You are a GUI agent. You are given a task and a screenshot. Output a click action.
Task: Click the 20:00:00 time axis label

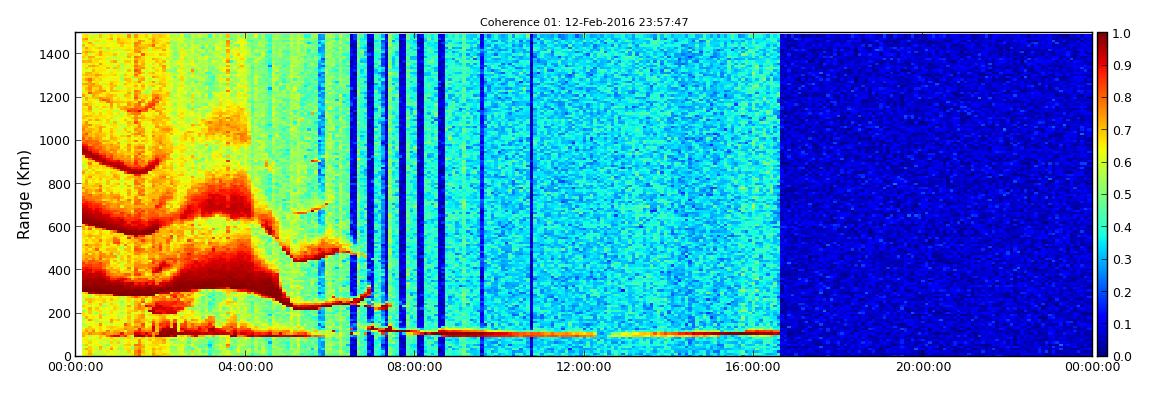pyautogui.click(x=923, y=367)
